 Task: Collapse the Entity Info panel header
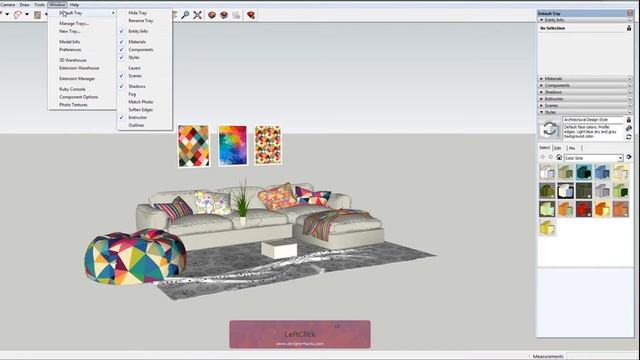[585, 20]
